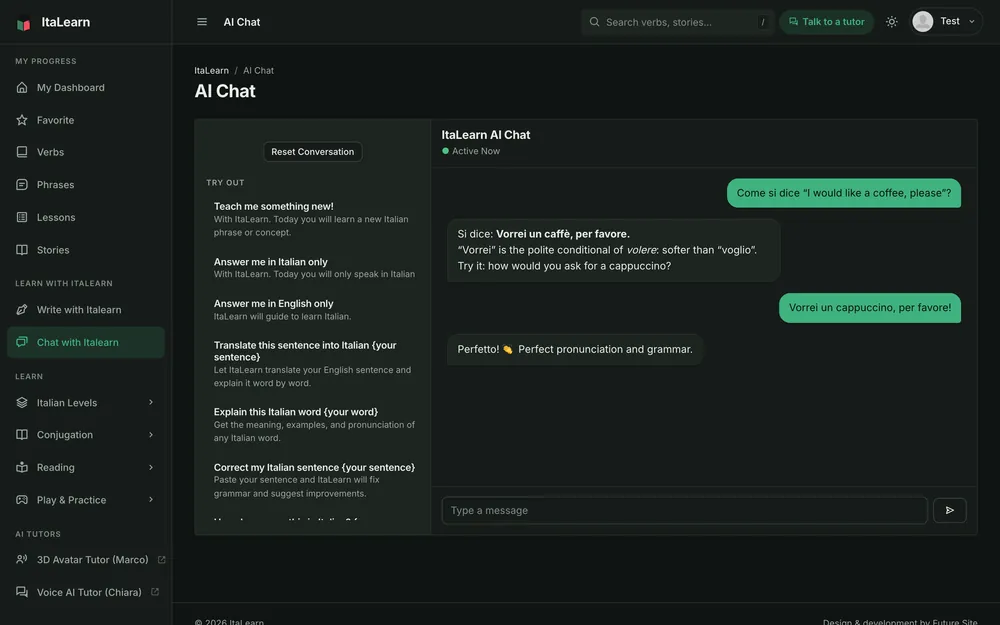This screenshot has width=1000, height=625.
Task: Choose Answer me in English only prompt
Action: (x=312, y=309)
